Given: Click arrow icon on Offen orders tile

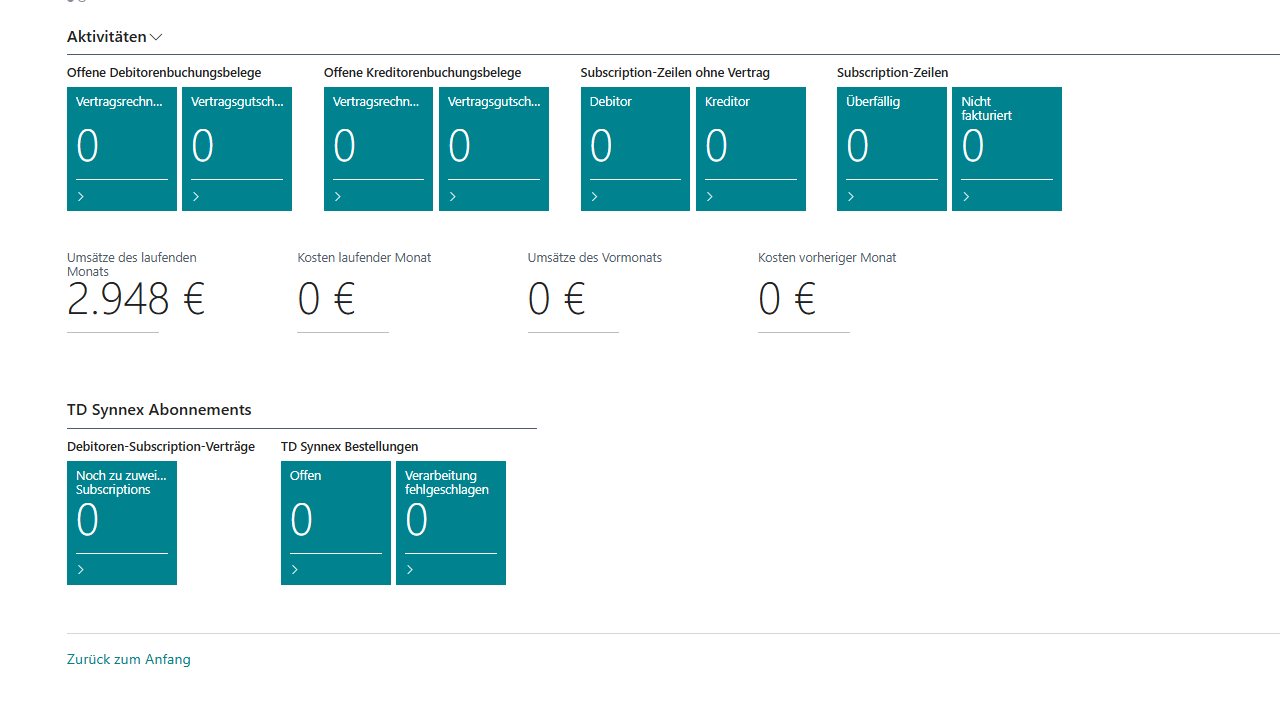Looking at the screenshot, I should [295, 570].
